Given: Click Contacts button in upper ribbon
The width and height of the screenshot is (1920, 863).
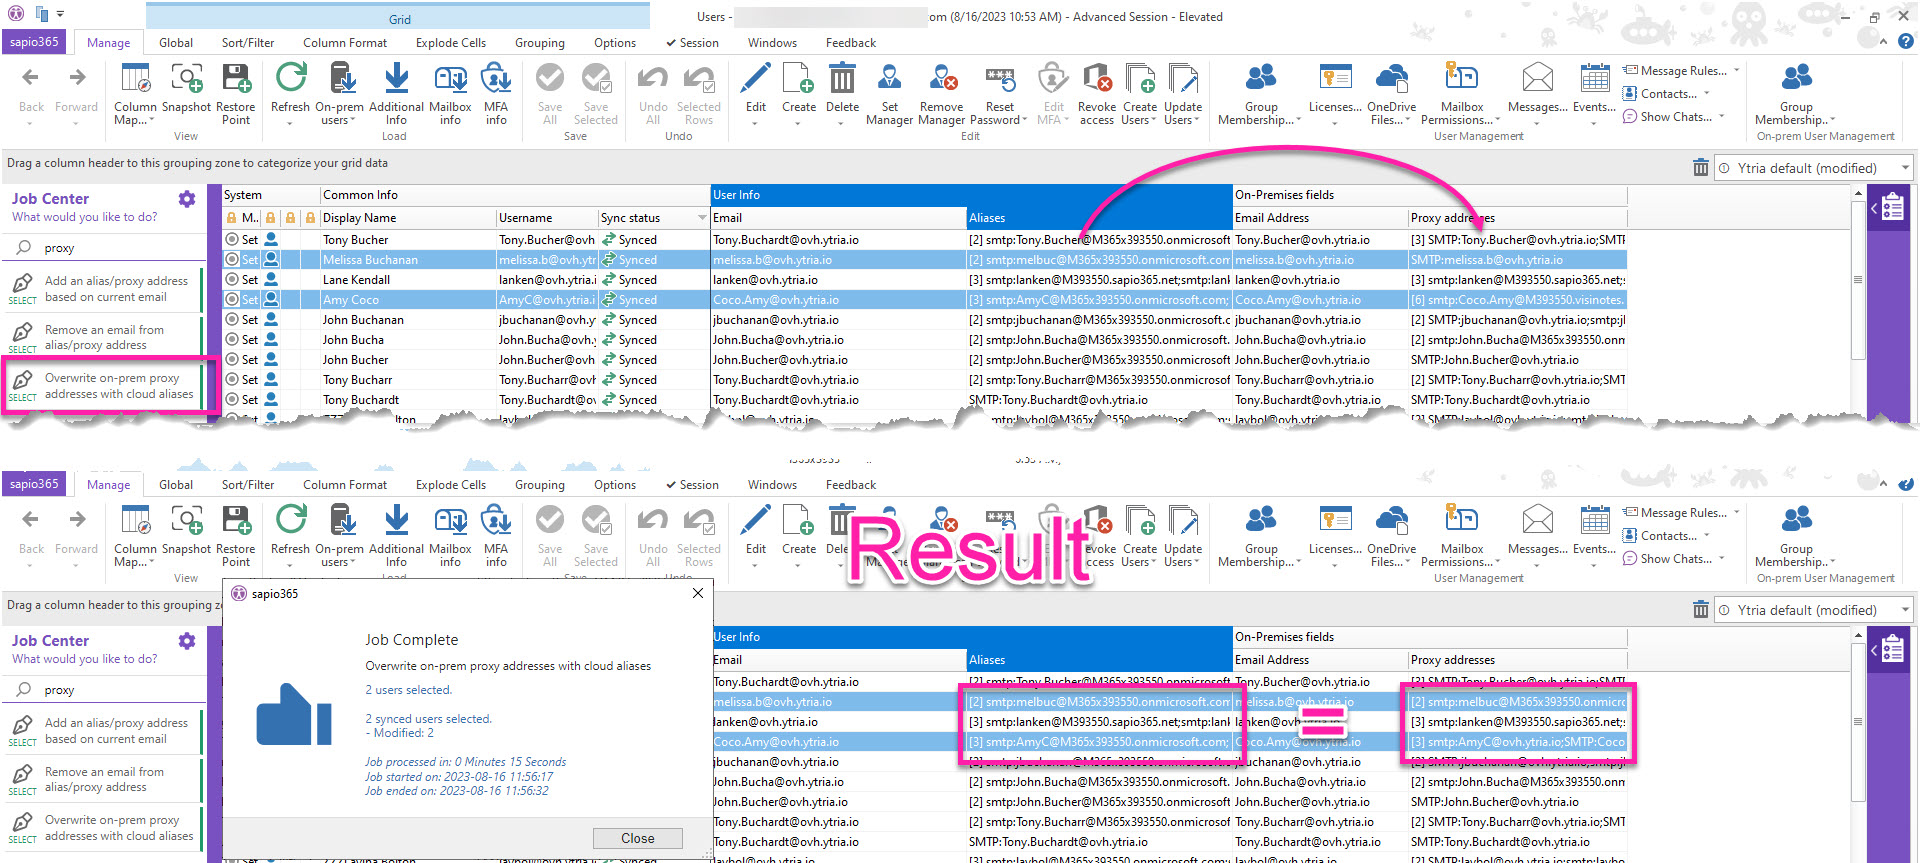Looking at the screenshot, I should click(x=1666, y=93).
